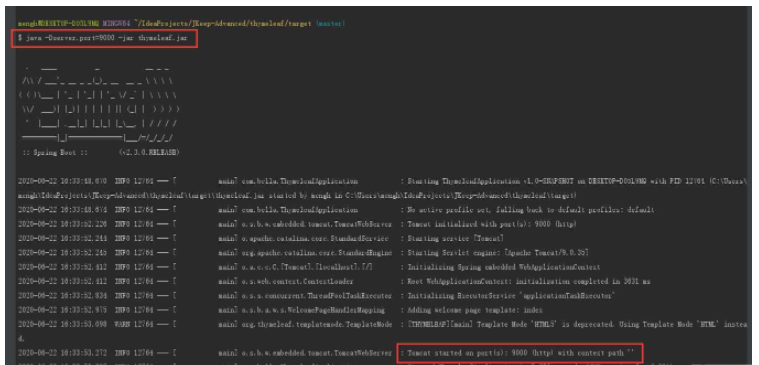Click "Template Mode 'HTML5' is deprecated" warning message
The width and height of the screenshot is (759, 365).
click(577, 324)
